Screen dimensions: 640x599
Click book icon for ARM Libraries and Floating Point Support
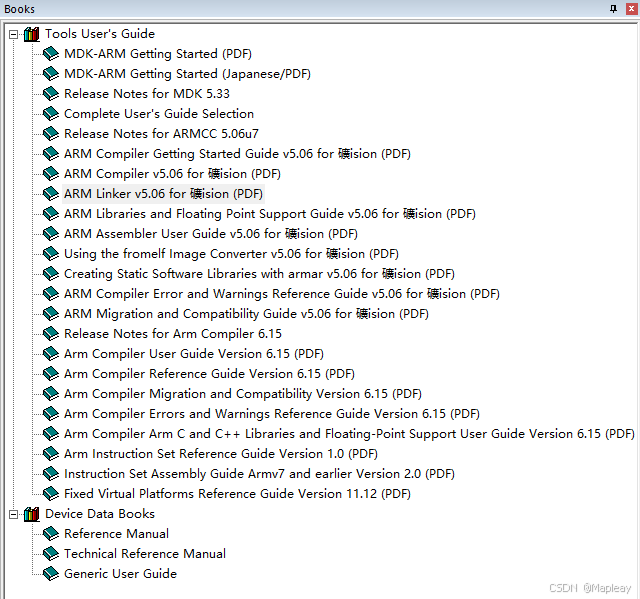[x=51, y=214]
